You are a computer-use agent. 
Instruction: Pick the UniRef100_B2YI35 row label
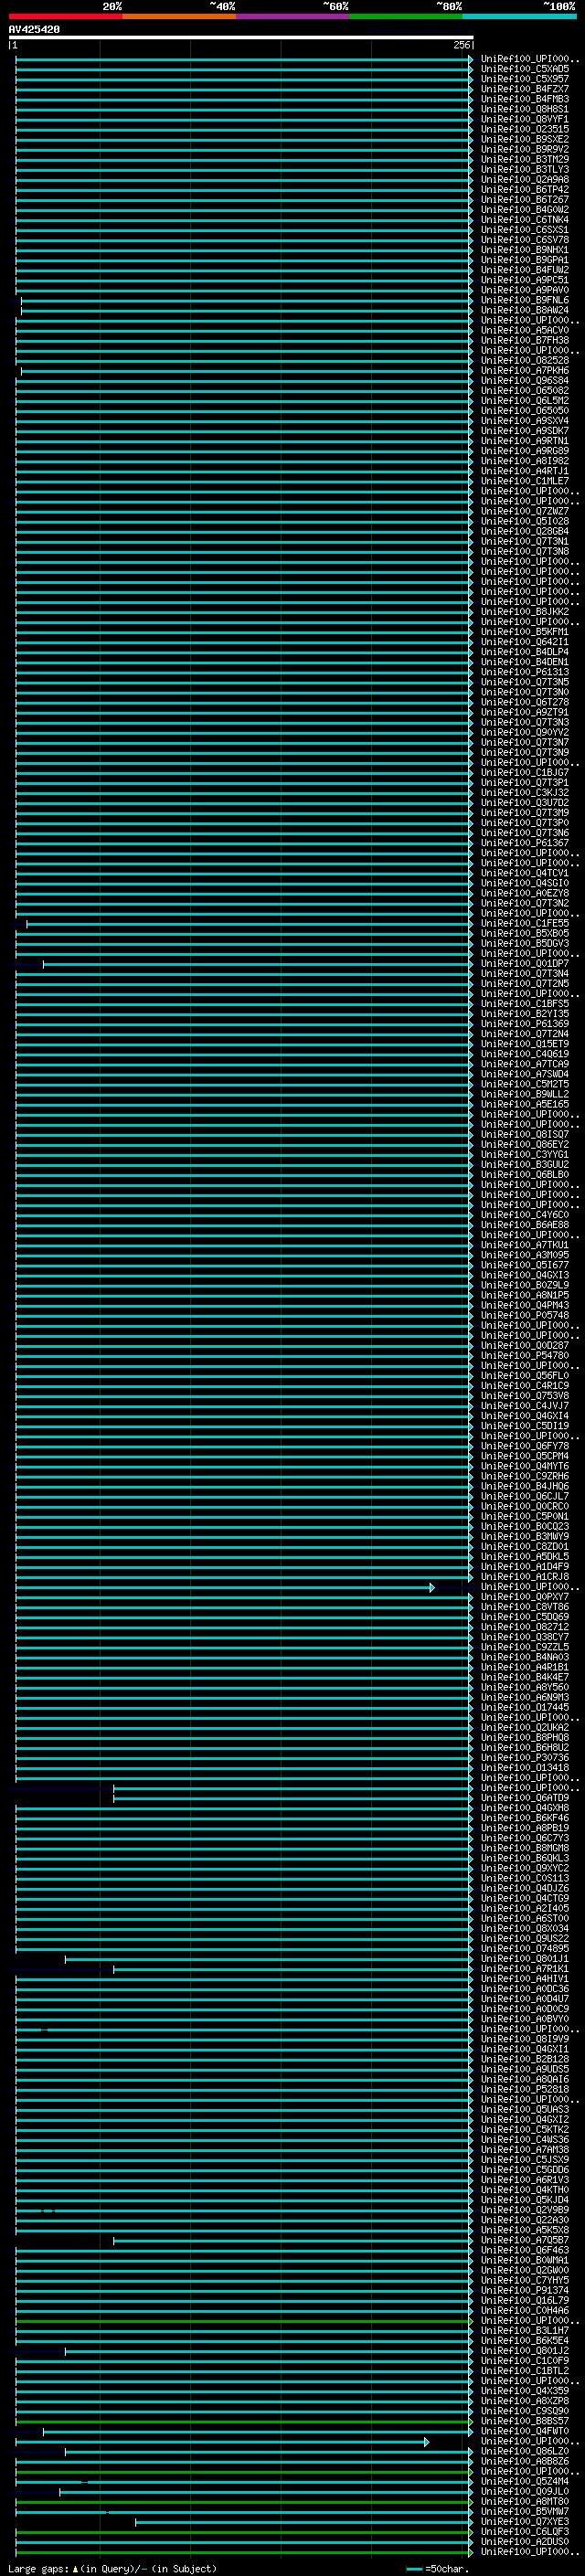(525, 1014)
